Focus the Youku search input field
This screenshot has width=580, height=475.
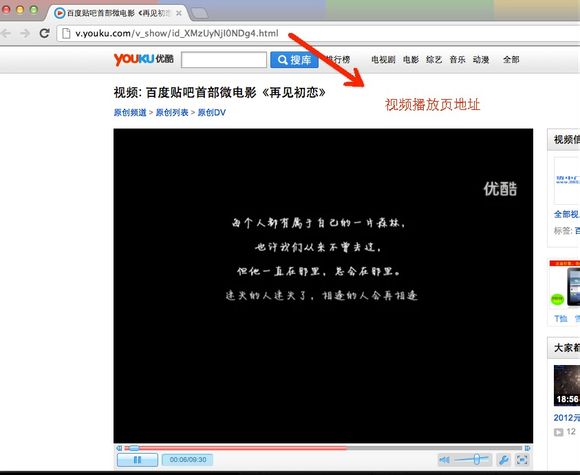pyautogui.click(x=224, y=60)
